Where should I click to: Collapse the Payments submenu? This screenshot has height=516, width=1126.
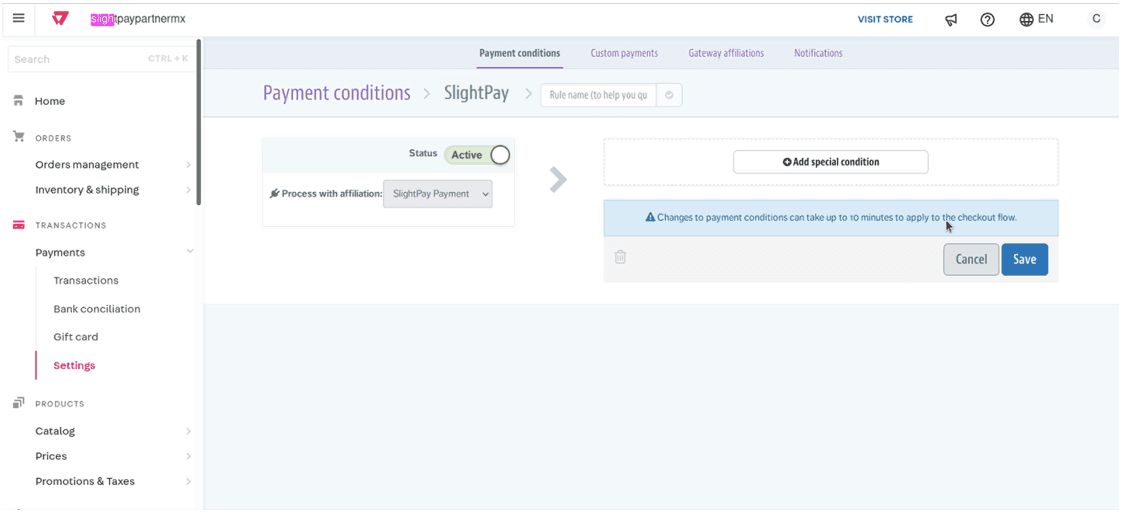pos(190,252)
